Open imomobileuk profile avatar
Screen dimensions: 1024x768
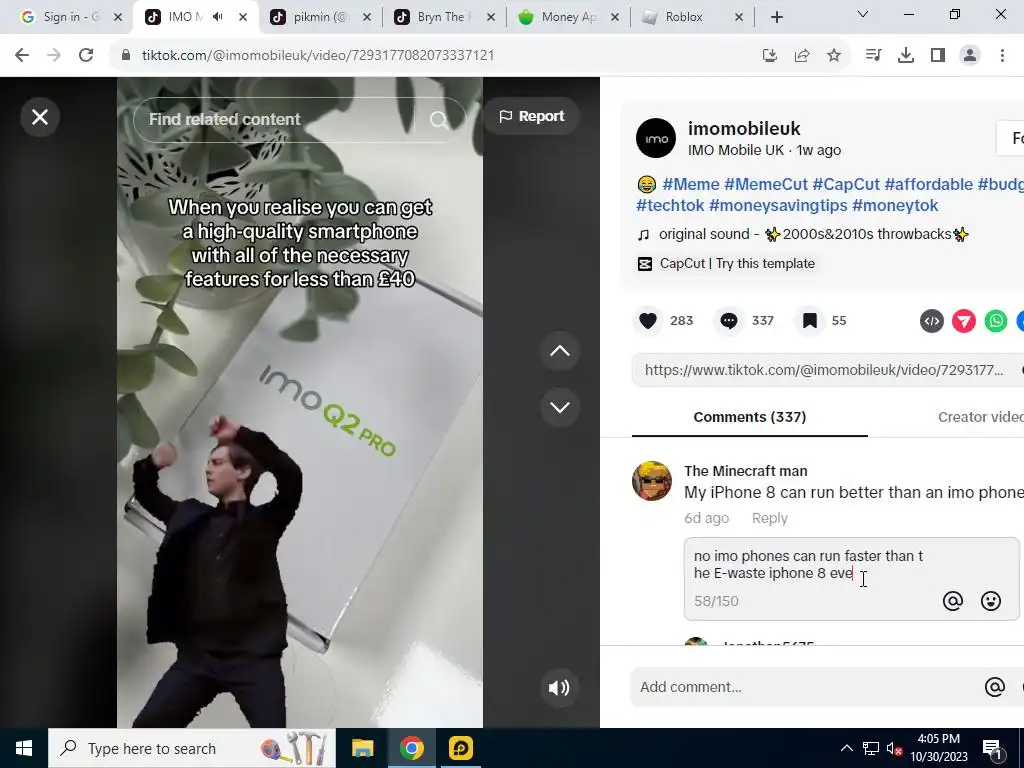pos(656,138)
